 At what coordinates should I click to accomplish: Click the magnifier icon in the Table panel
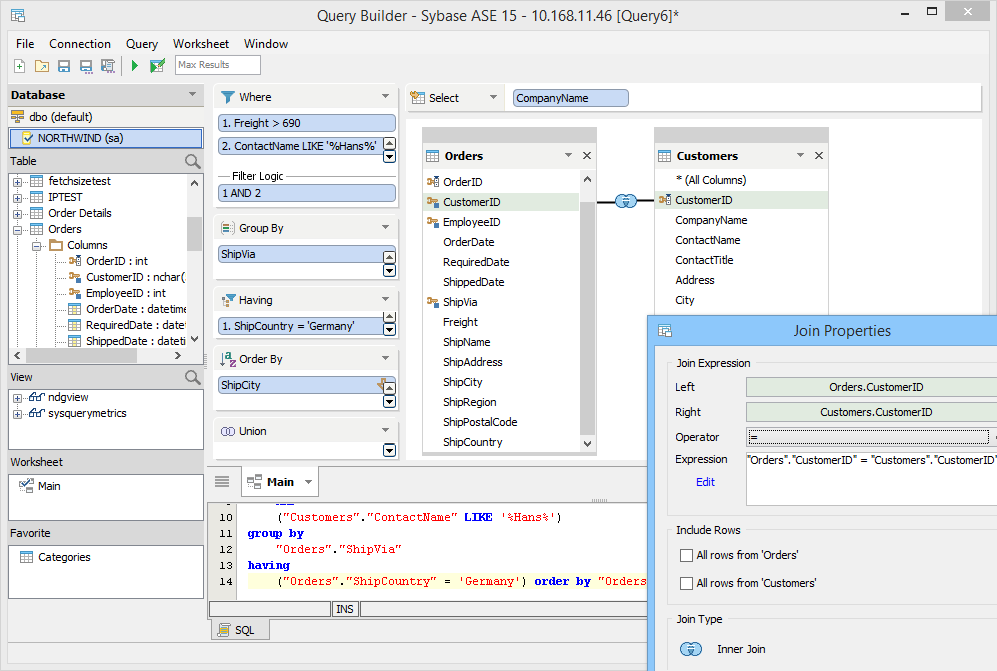tap(193, 161)
